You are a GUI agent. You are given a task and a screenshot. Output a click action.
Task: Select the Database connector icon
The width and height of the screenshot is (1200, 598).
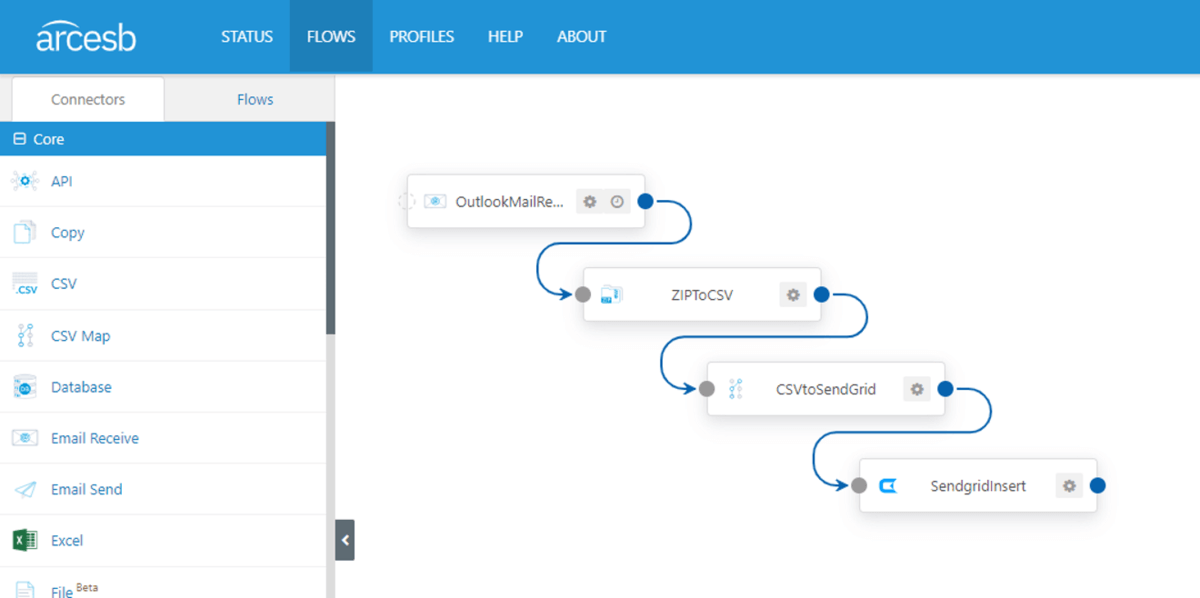point(24,387)
